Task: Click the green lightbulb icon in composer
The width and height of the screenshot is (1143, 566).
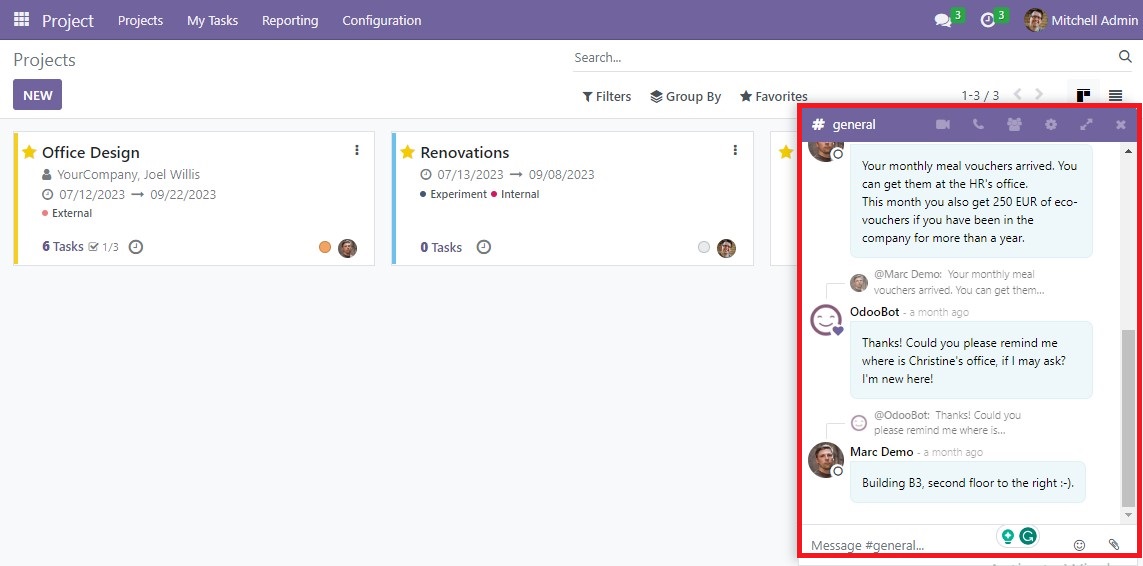Action: pos(1007,537)
